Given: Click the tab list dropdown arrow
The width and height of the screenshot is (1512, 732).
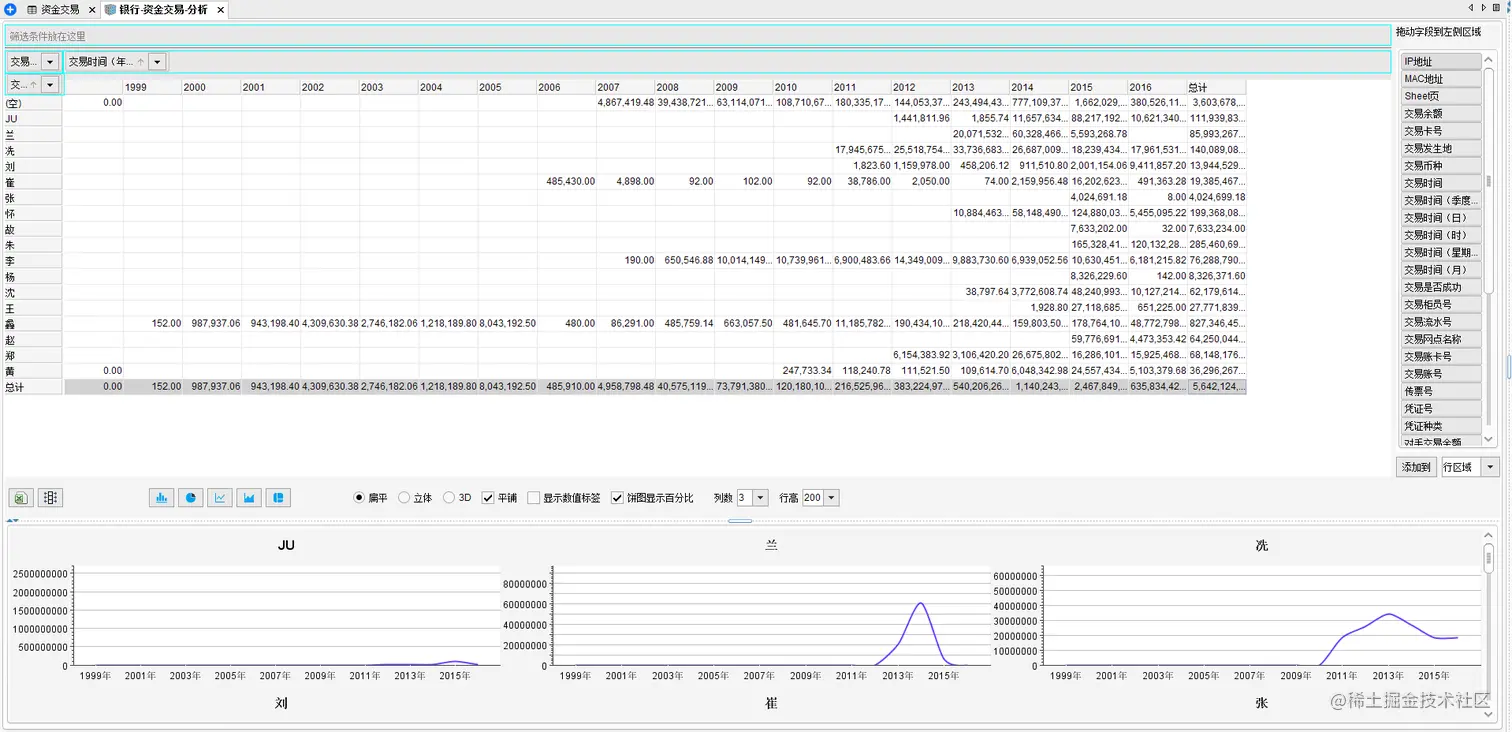Looking at the screenshot, I should (x=1498, y=8).
